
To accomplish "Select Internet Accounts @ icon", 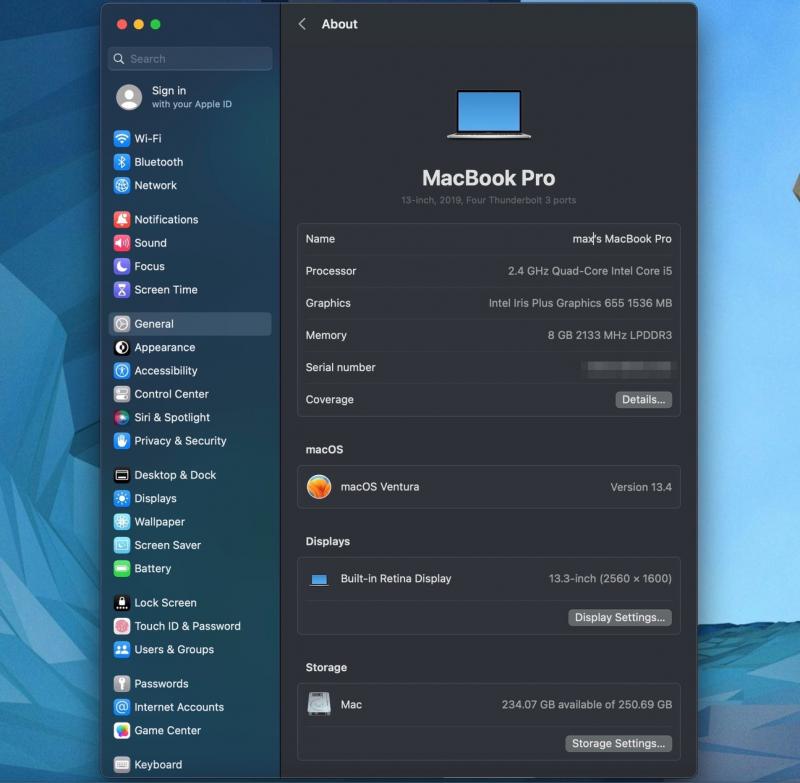I will pyautogui.click(x=121, y=707).
